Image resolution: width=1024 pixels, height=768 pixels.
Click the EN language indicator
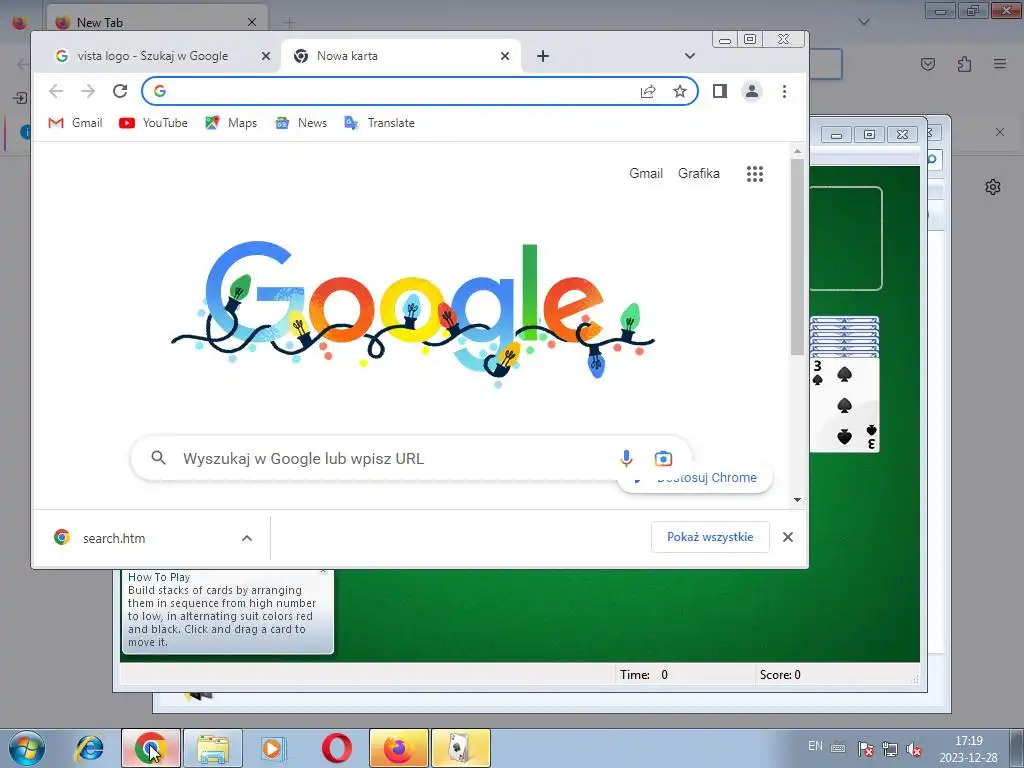(815, 746)
